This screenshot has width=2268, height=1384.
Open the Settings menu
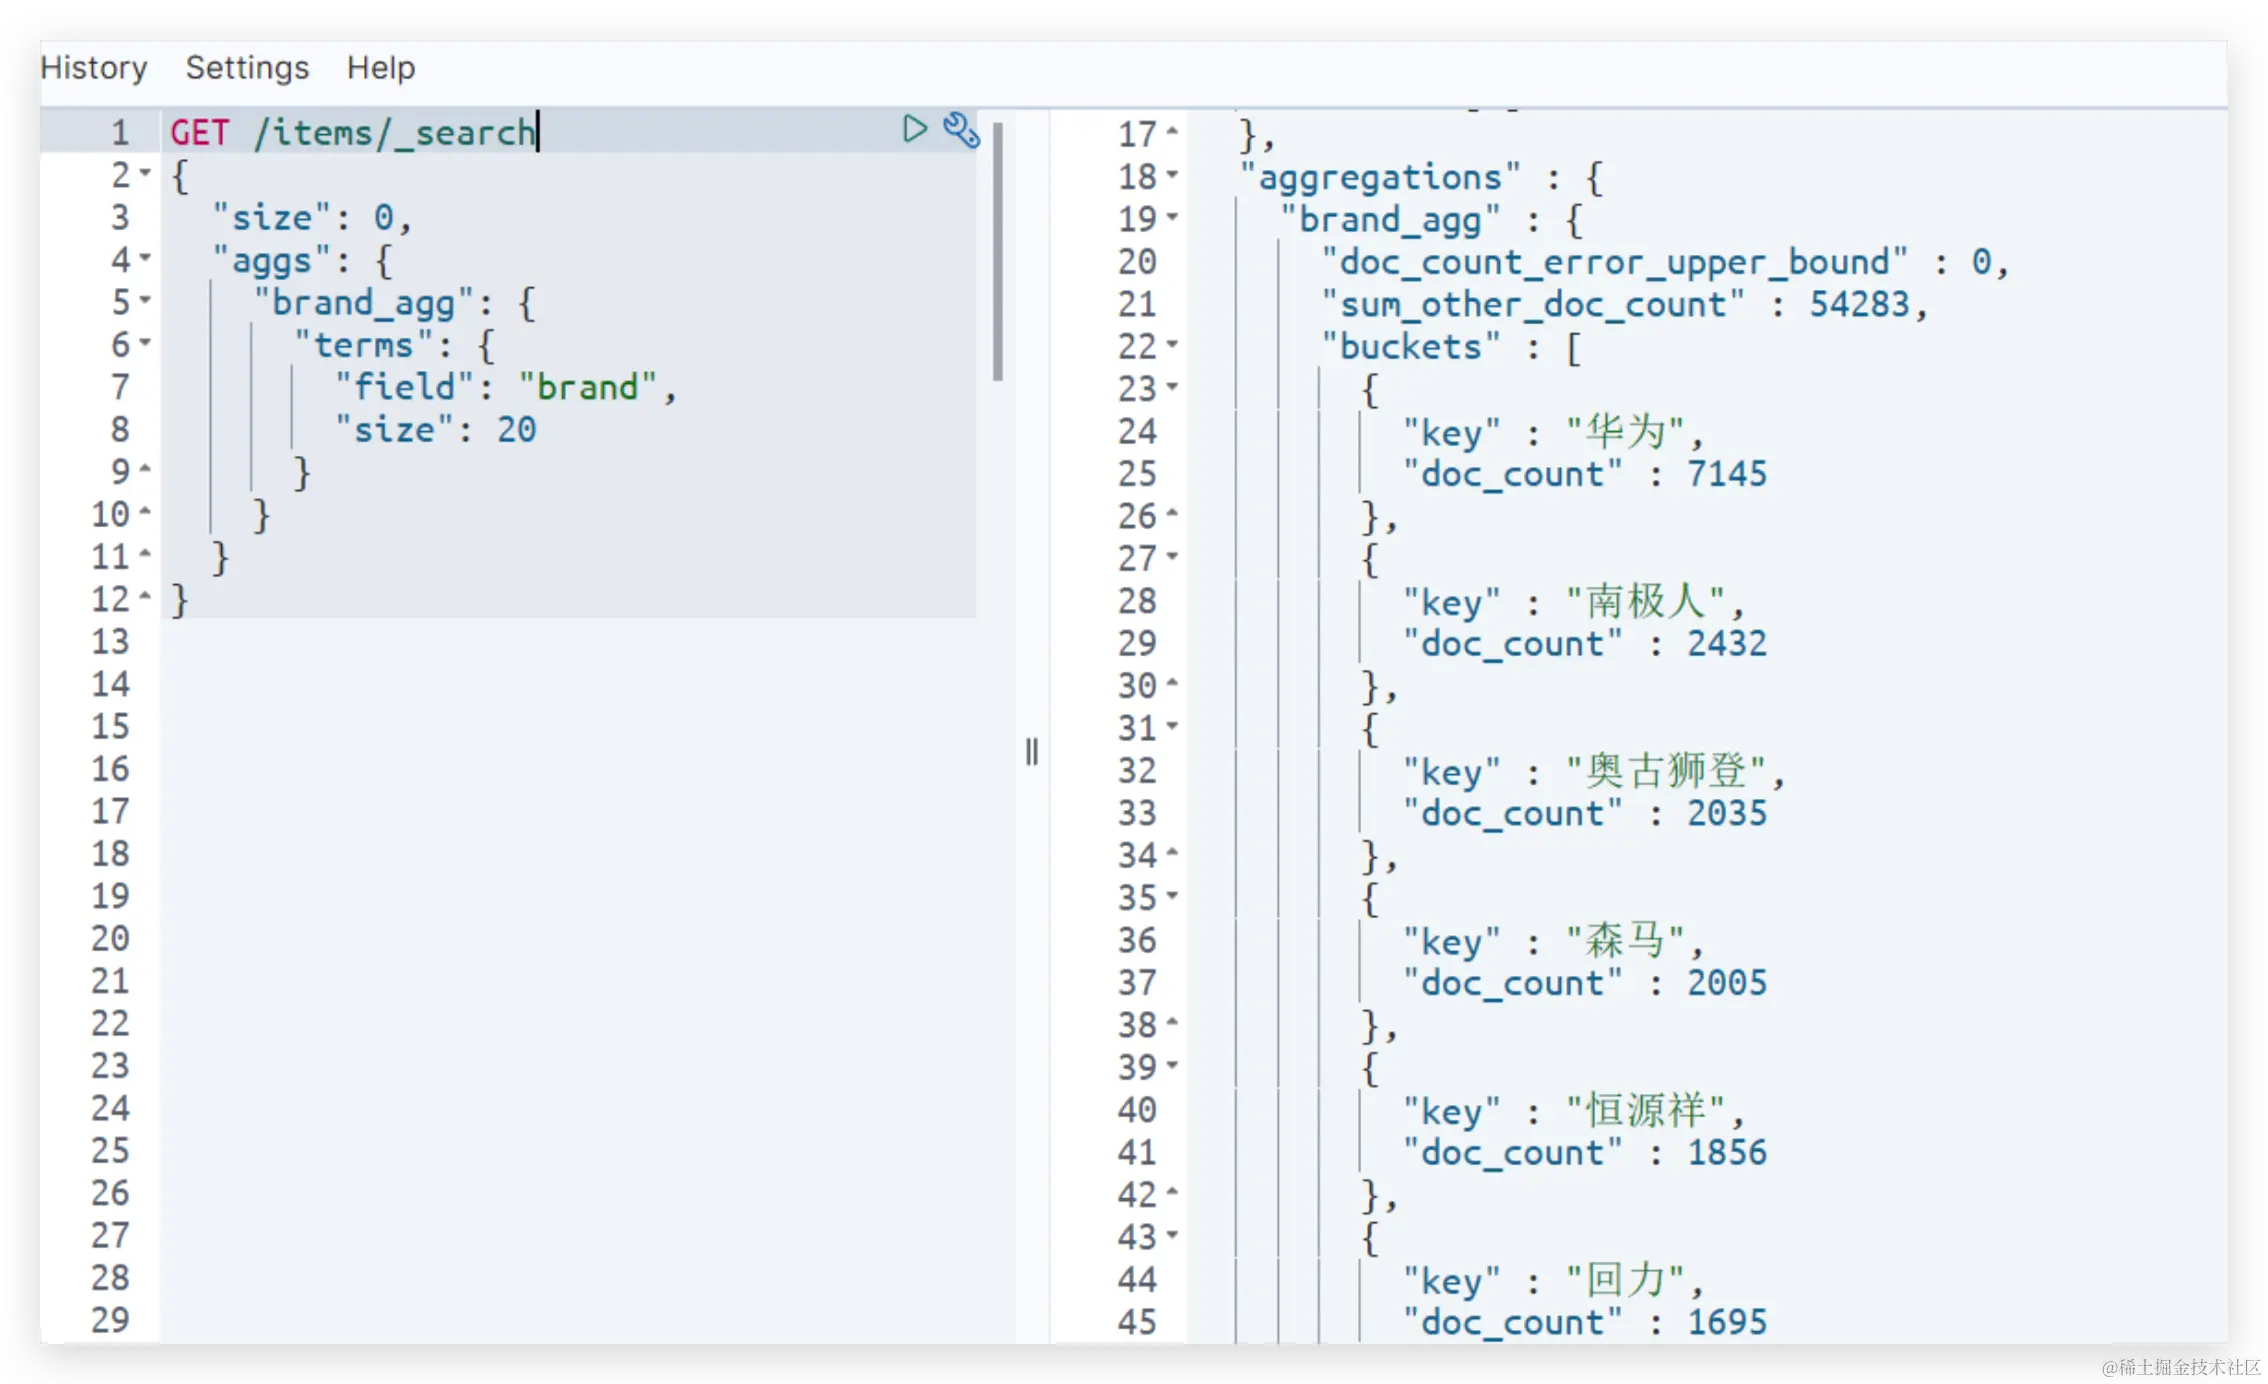247,67
